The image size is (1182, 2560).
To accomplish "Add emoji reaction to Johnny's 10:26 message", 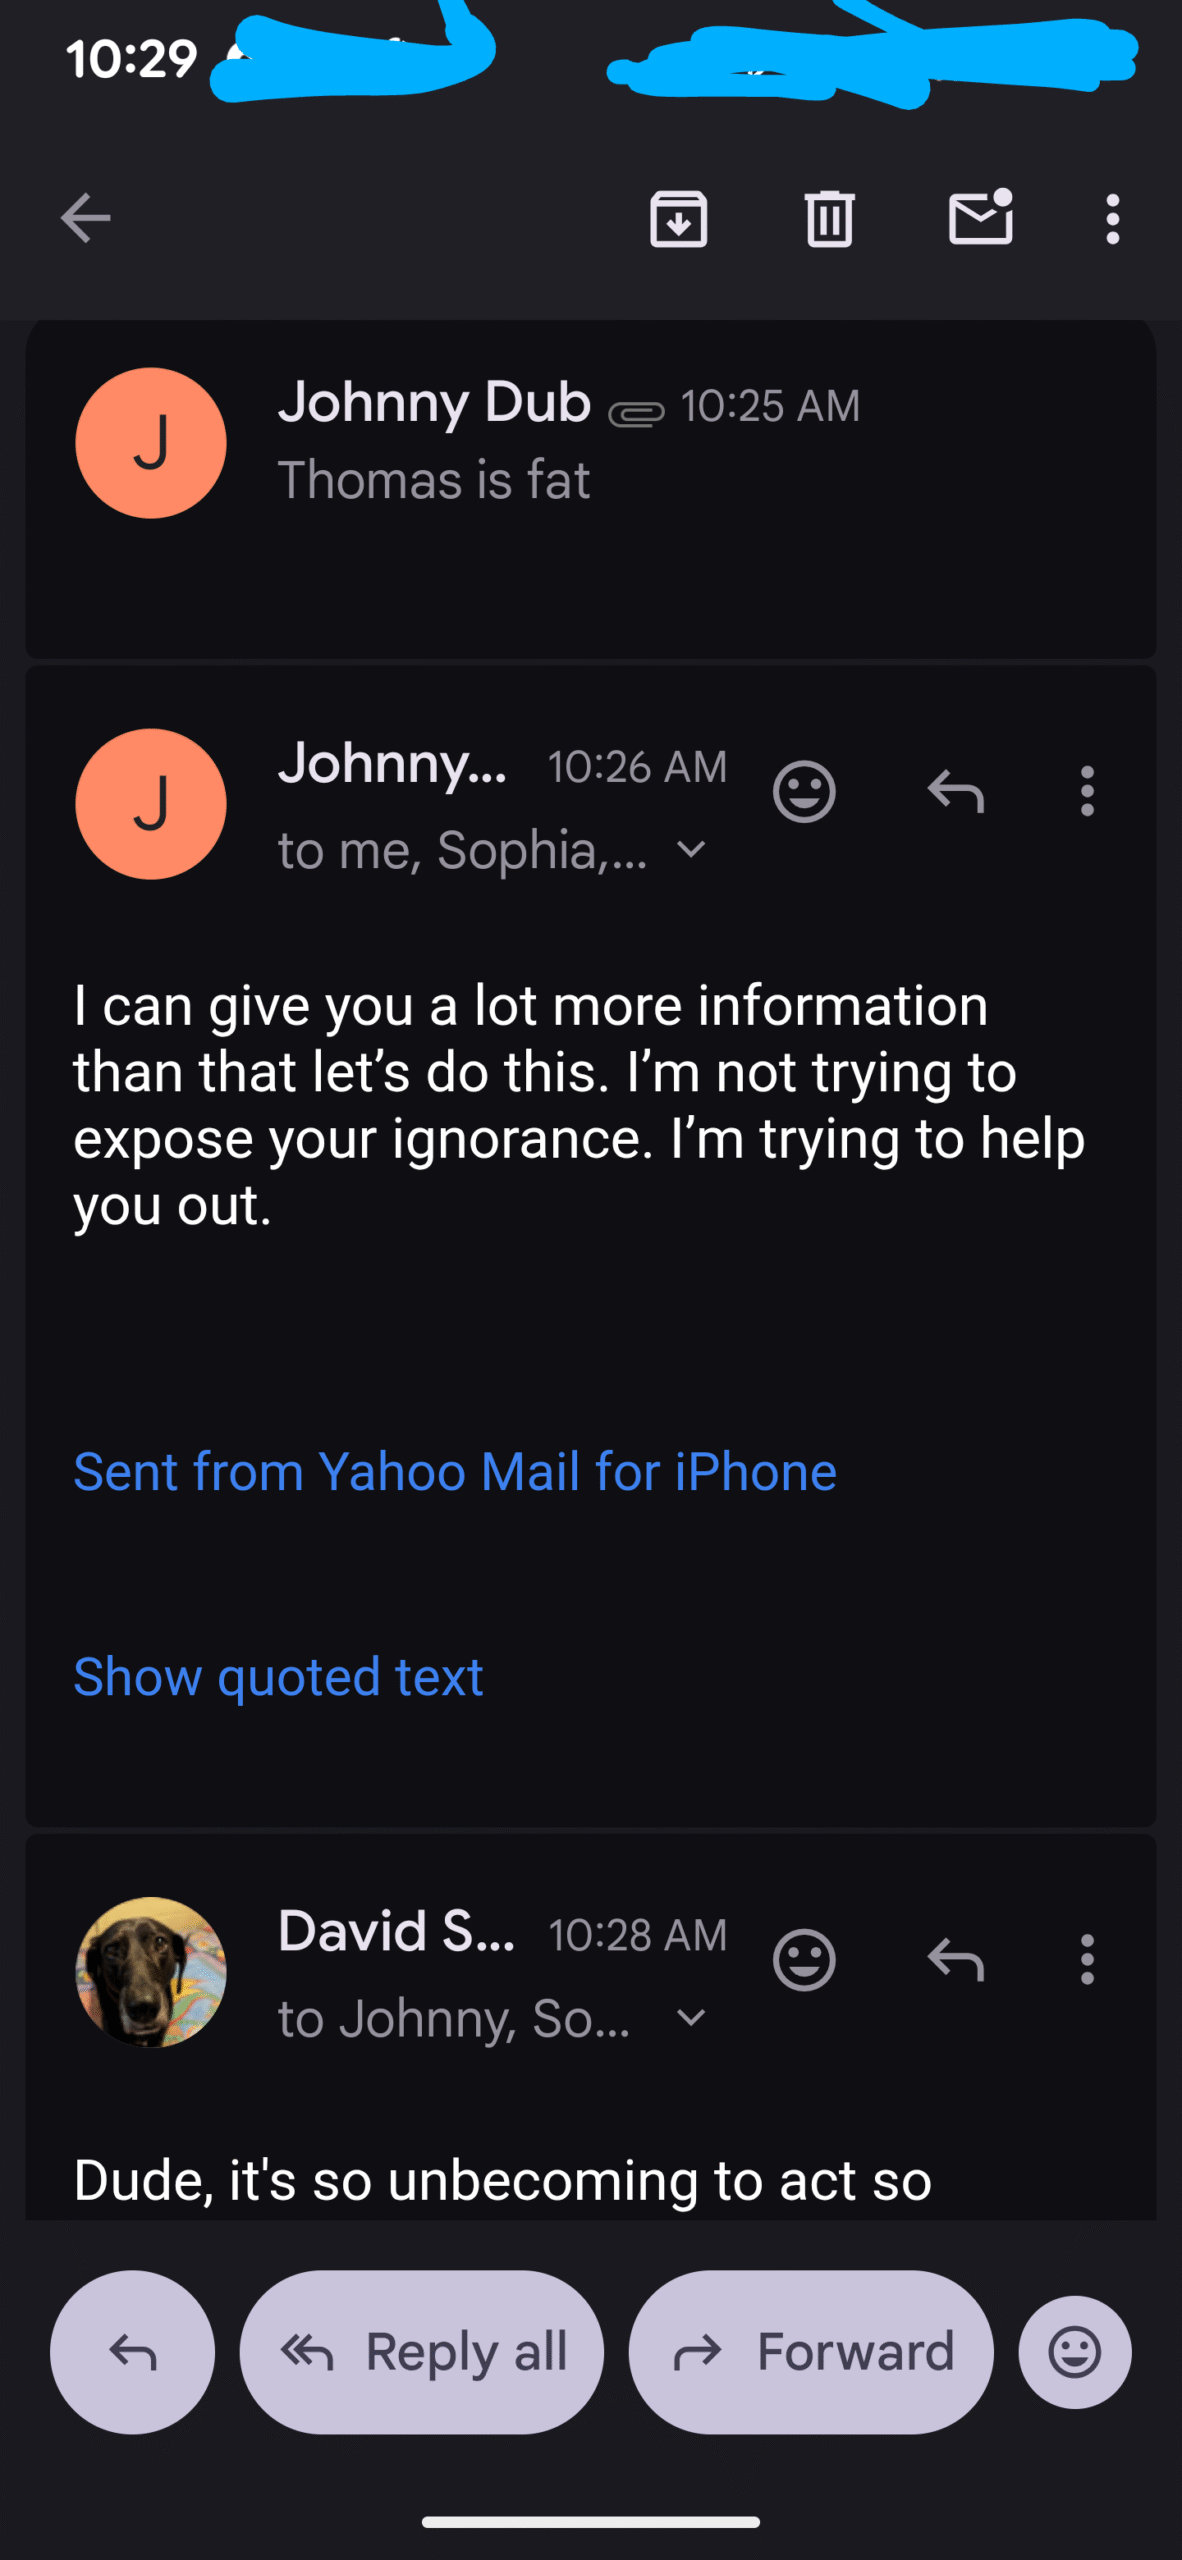I will click(x=804, y=792).
